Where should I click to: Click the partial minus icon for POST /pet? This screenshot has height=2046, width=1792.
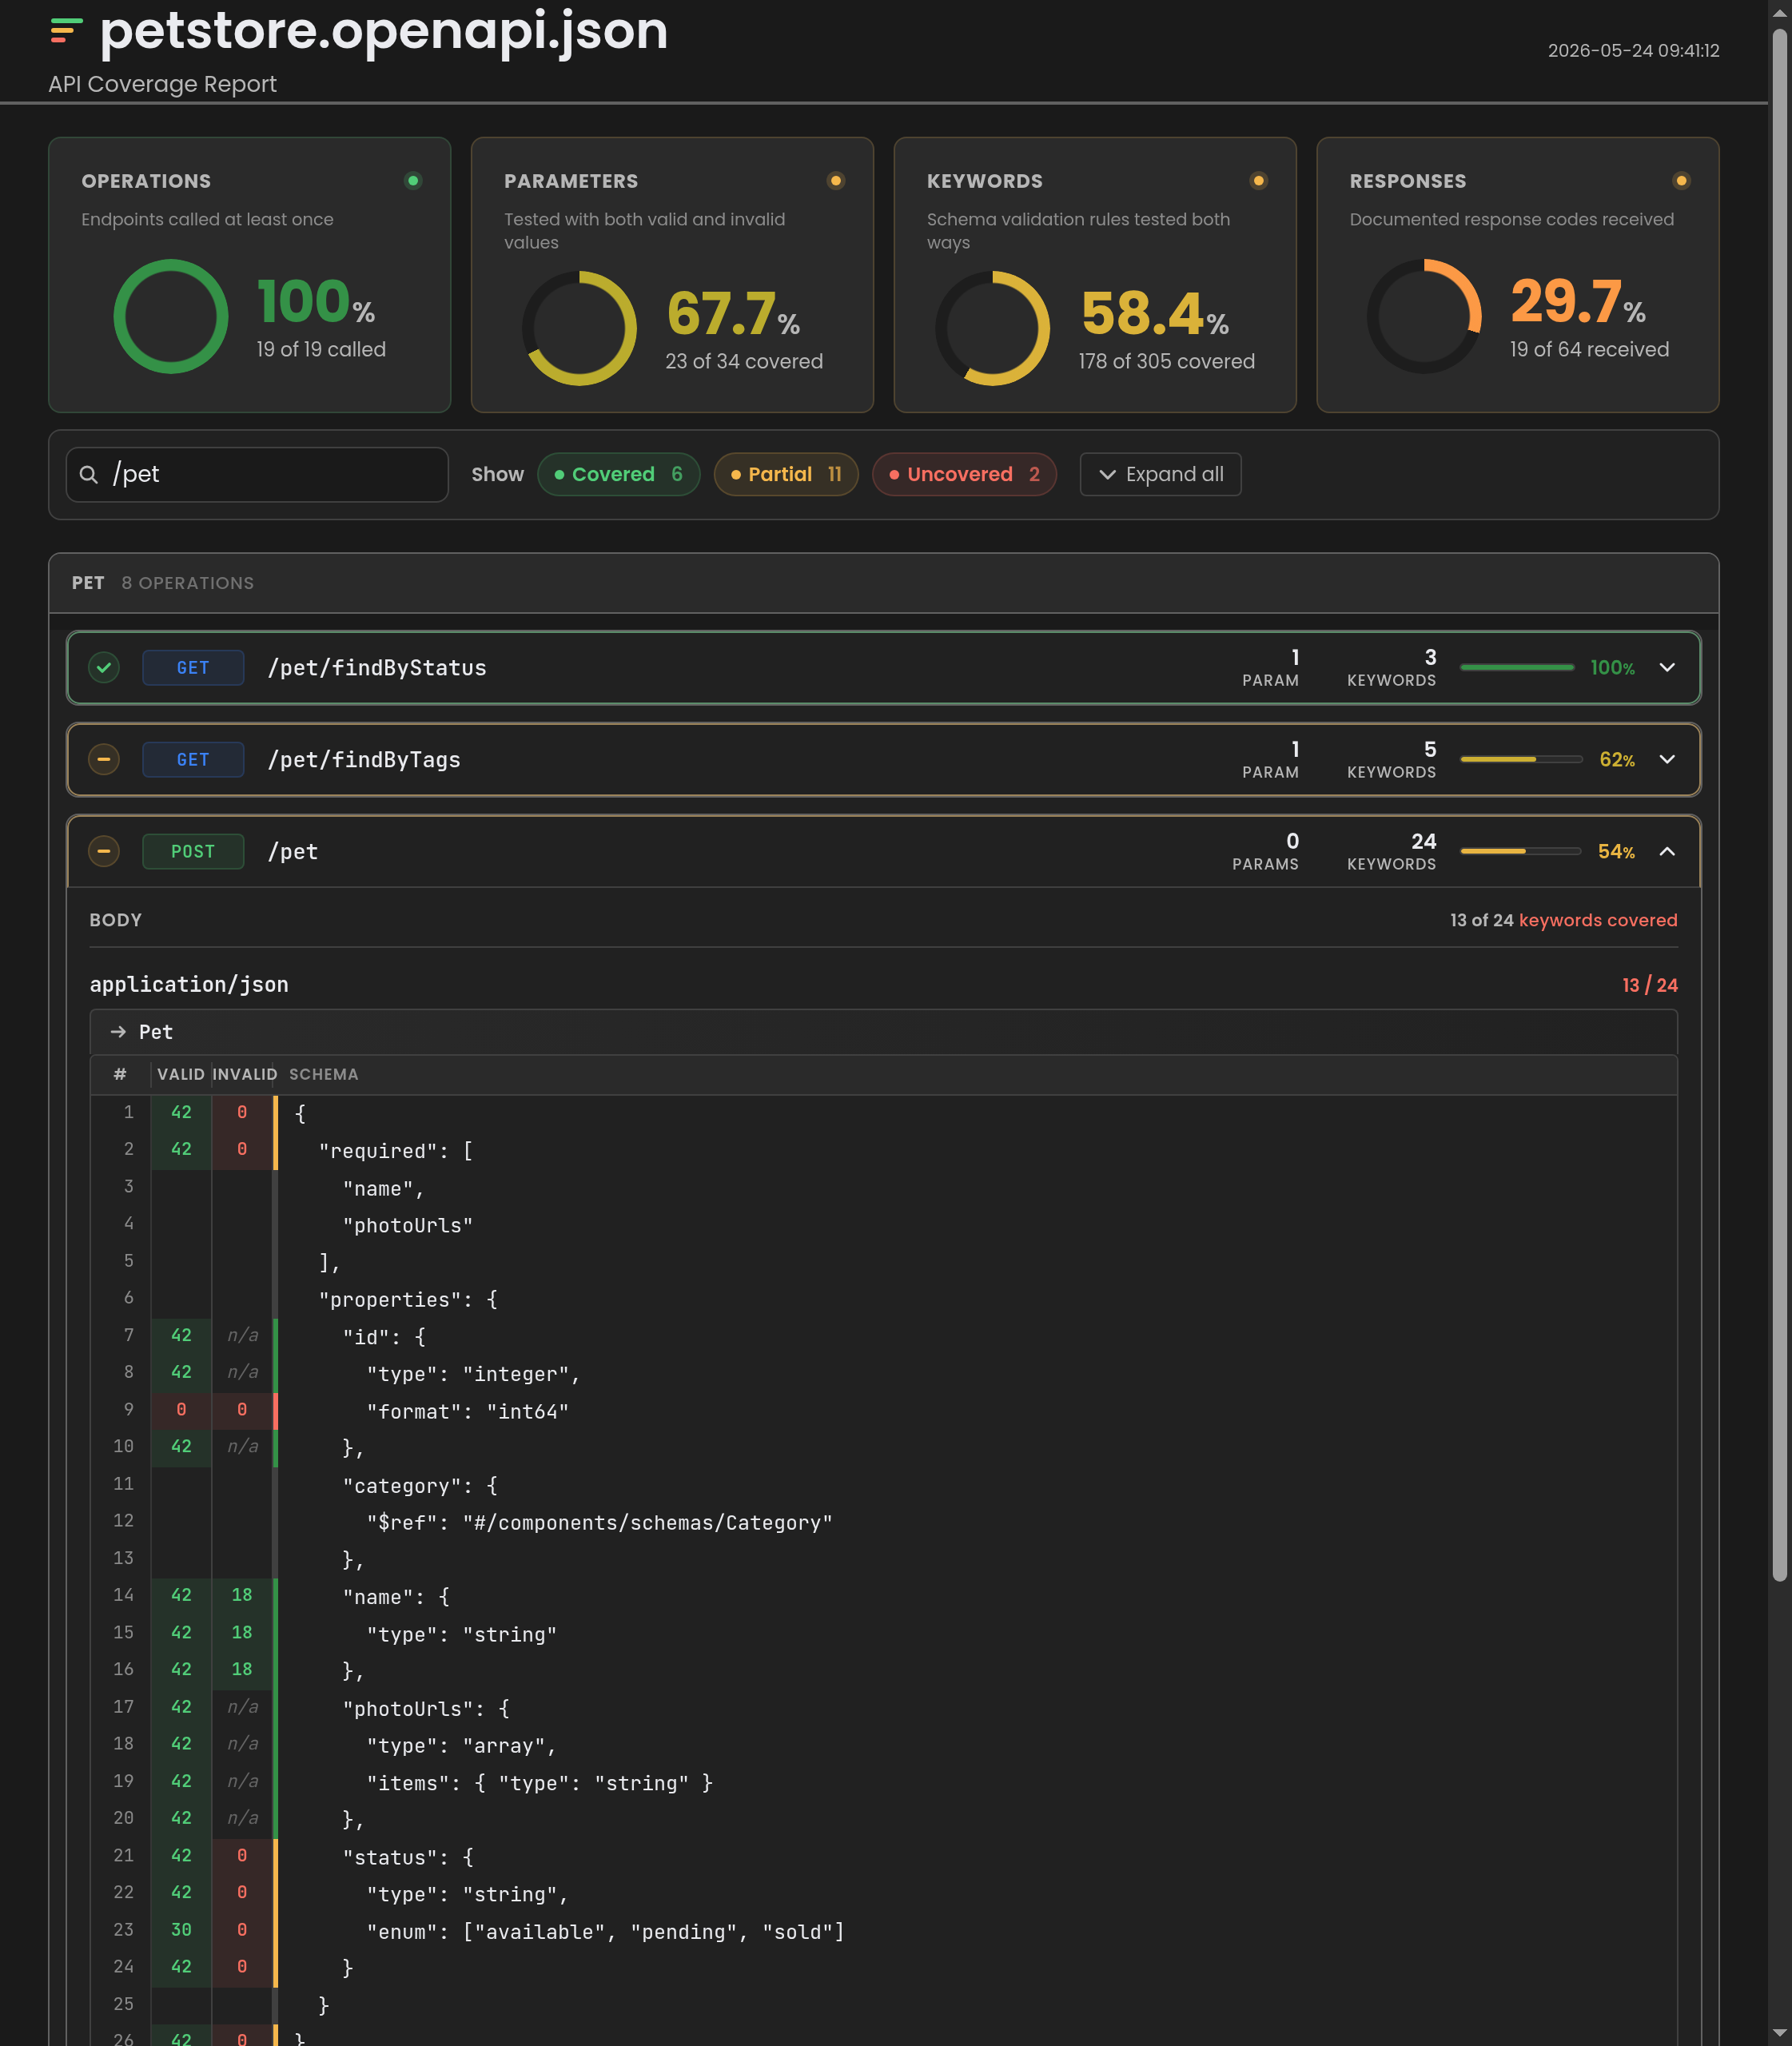pyautogui.click(x=104, y=851)
